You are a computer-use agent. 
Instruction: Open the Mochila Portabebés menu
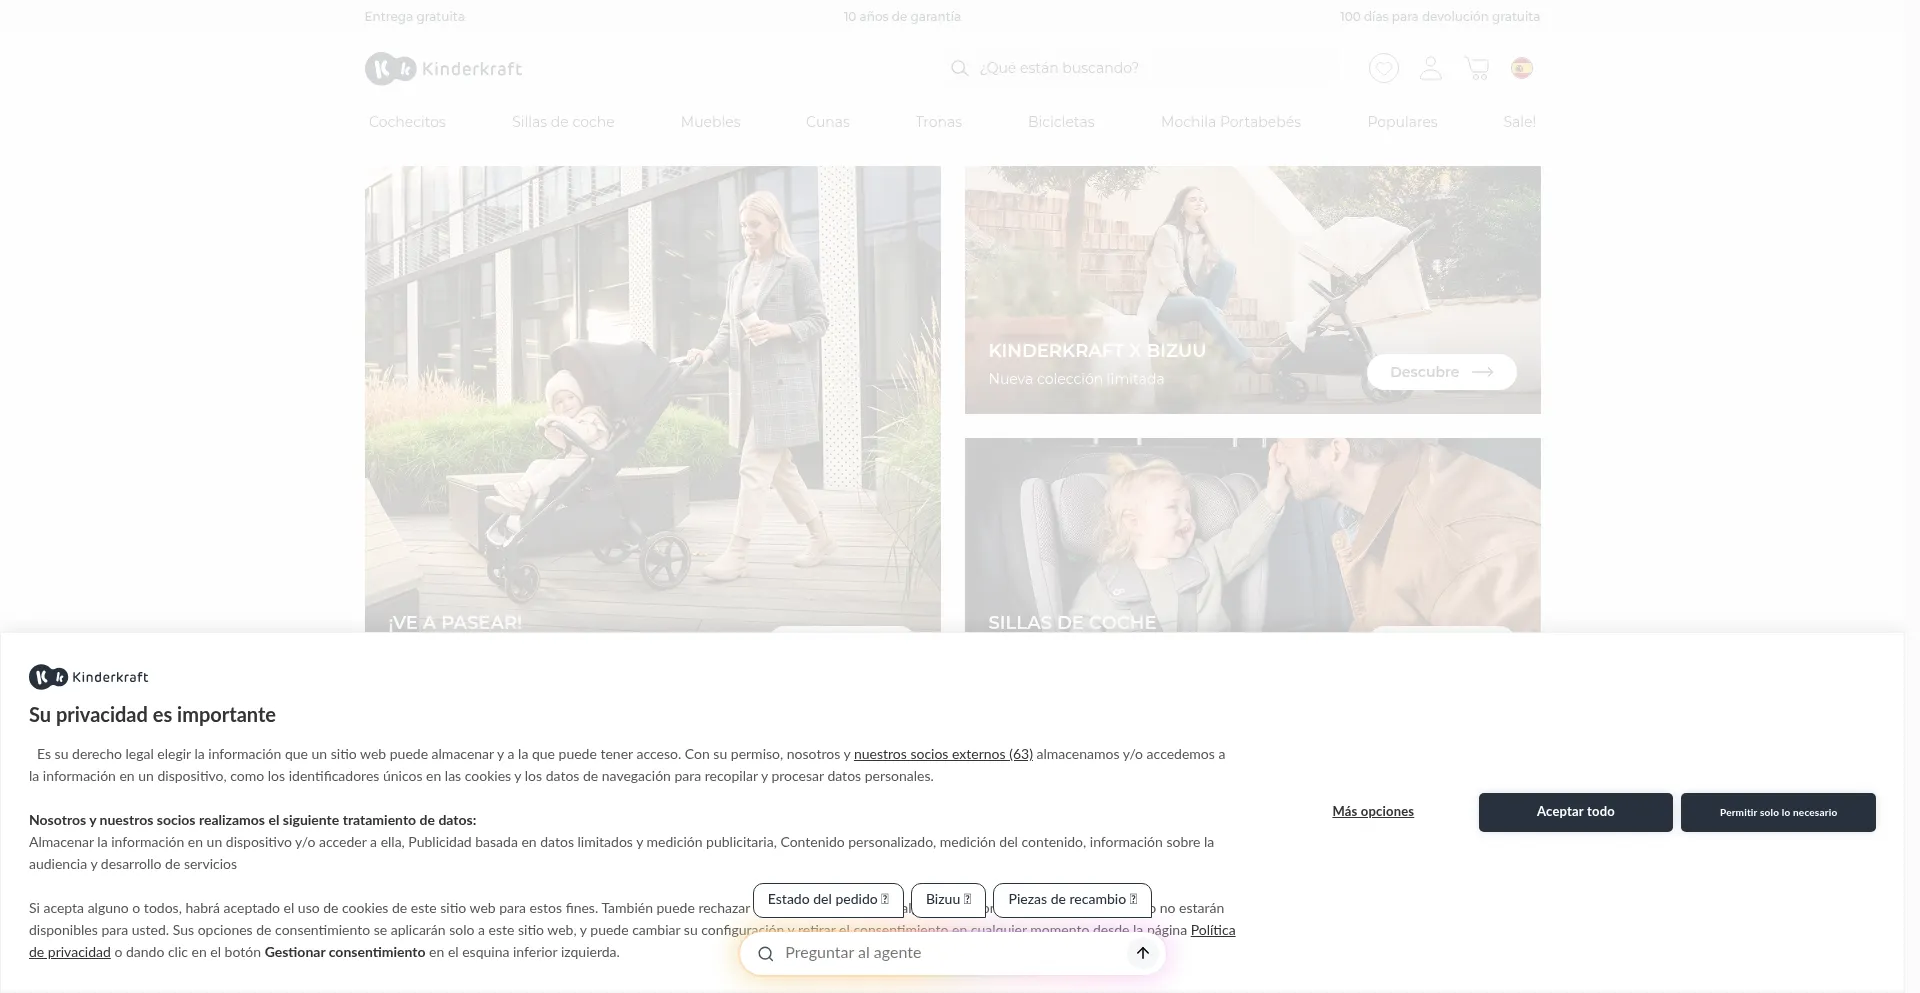point(1231,122)
